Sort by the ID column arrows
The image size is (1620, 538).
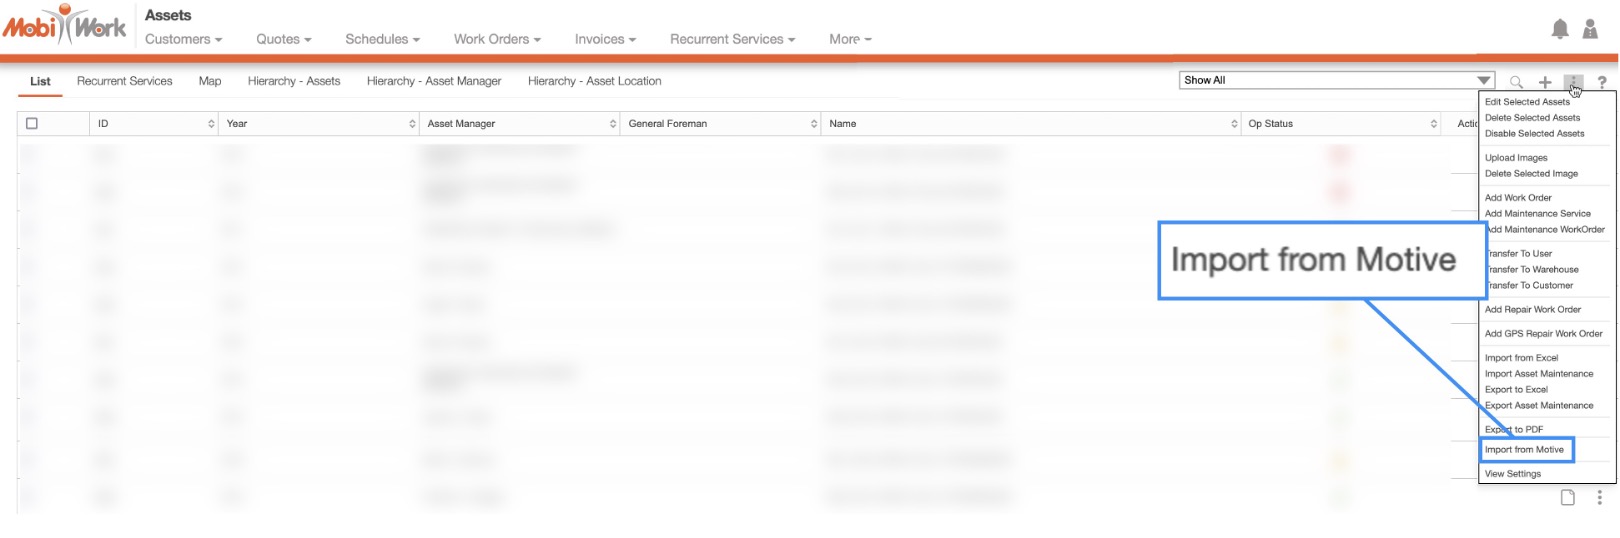tap(211, 124)
